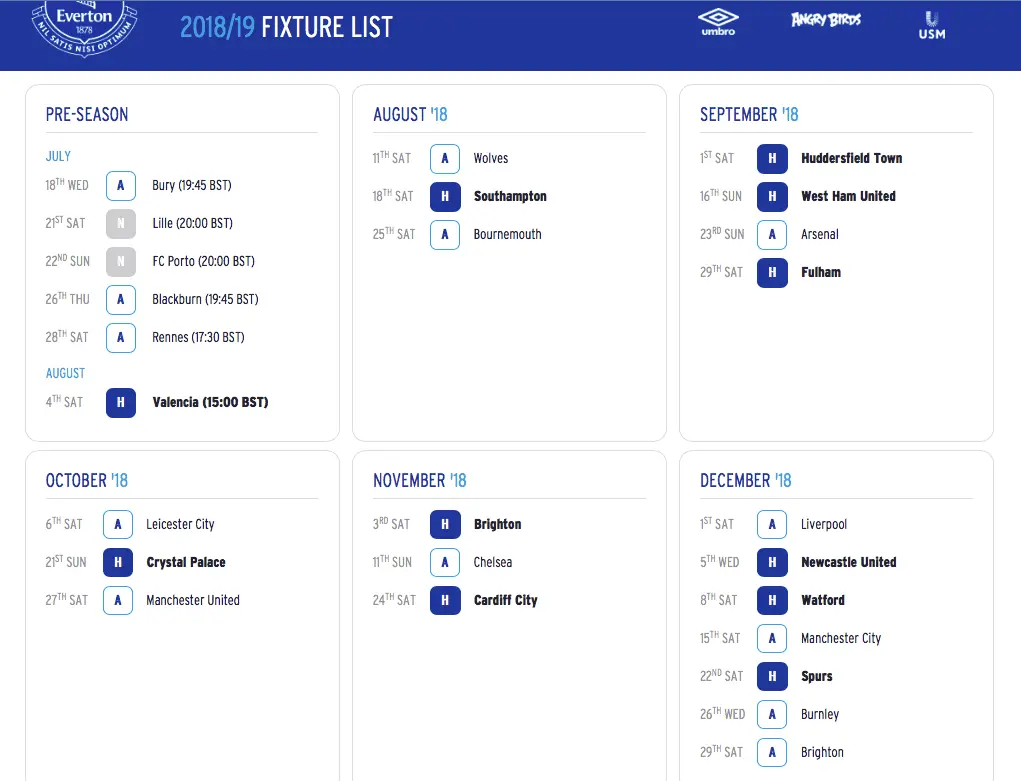Click the away badge next to Chelsea
This screenshot has height=781, width=1021.
[445, 562]
